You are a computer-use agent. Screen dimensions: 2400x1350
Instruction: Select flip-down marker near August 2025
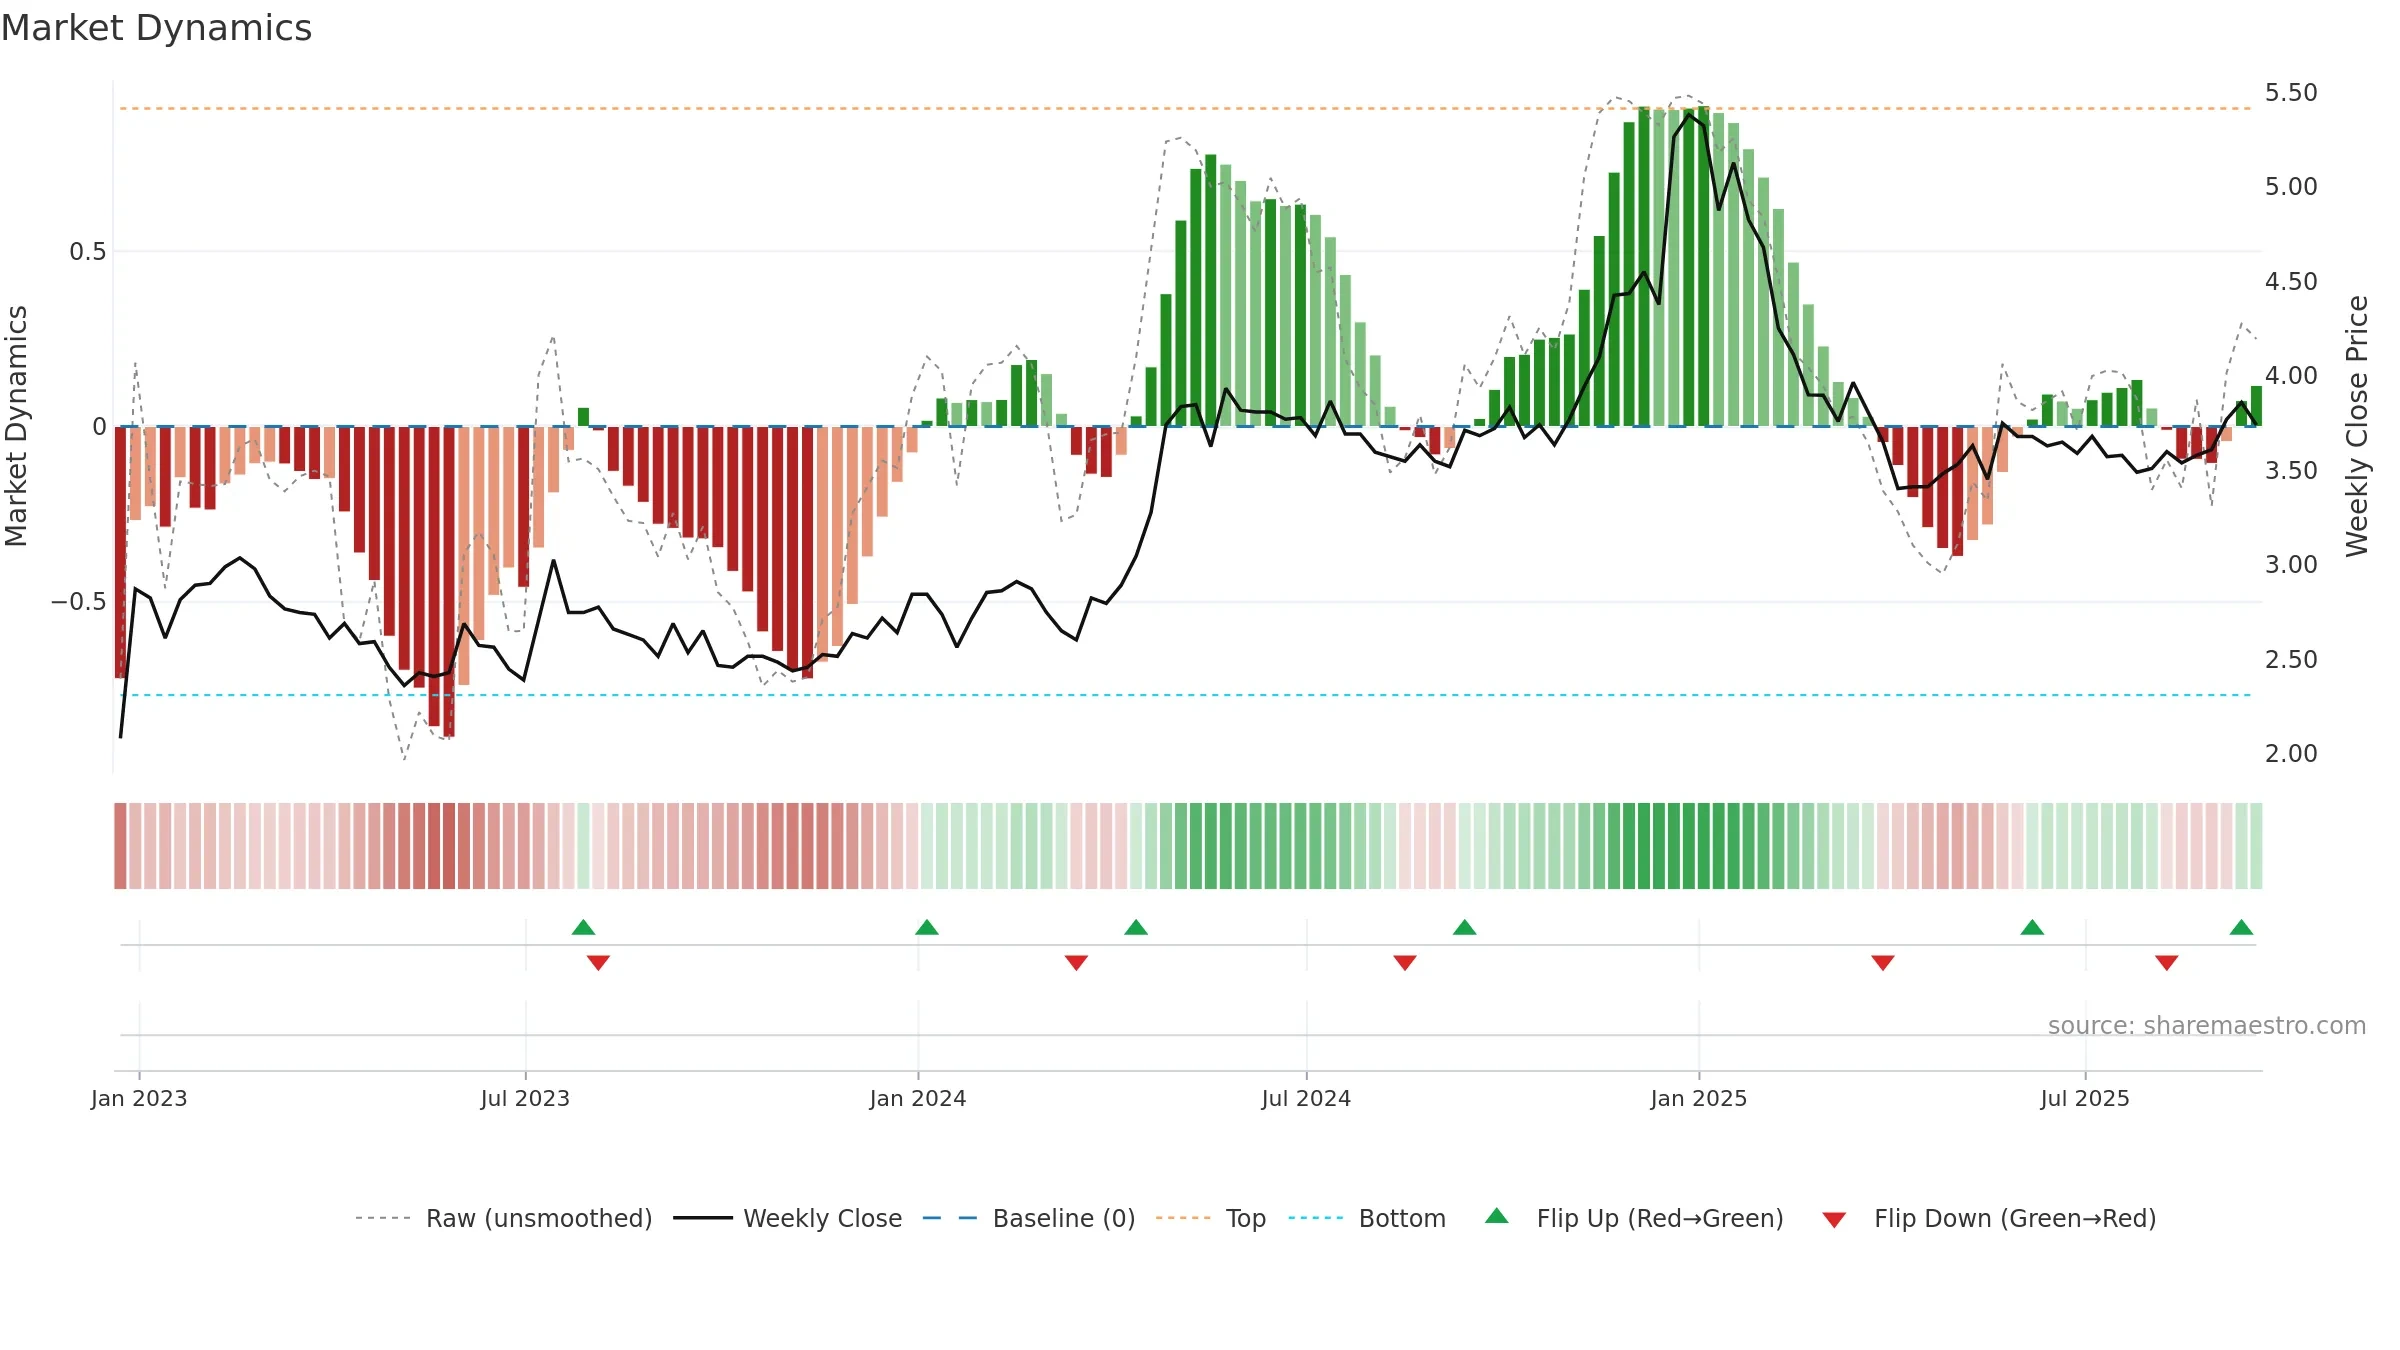click(2167, 963)
